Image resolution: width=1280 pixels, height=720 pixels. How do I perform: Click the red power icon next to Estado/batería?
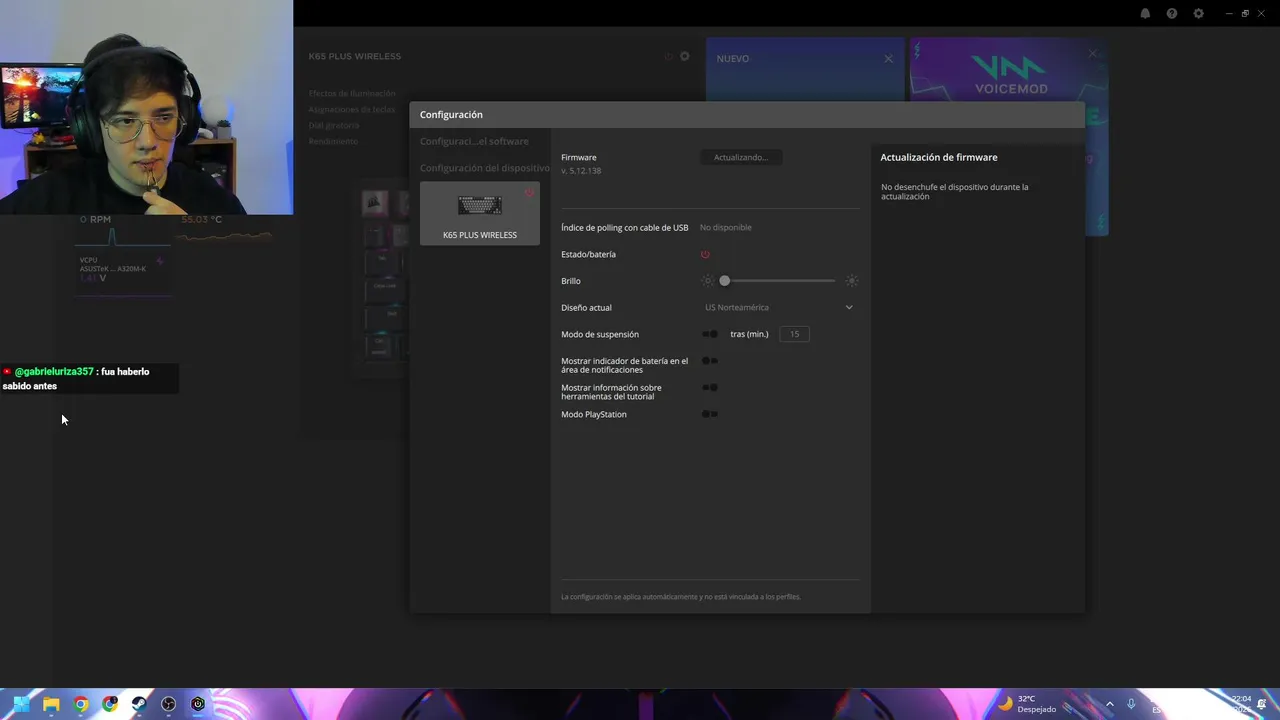click(x=705, y=255)
